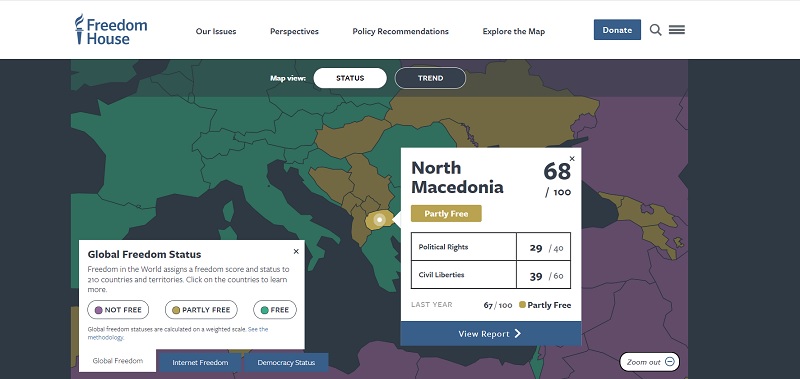Click the View Report arrow chevron

coord(517,334)
